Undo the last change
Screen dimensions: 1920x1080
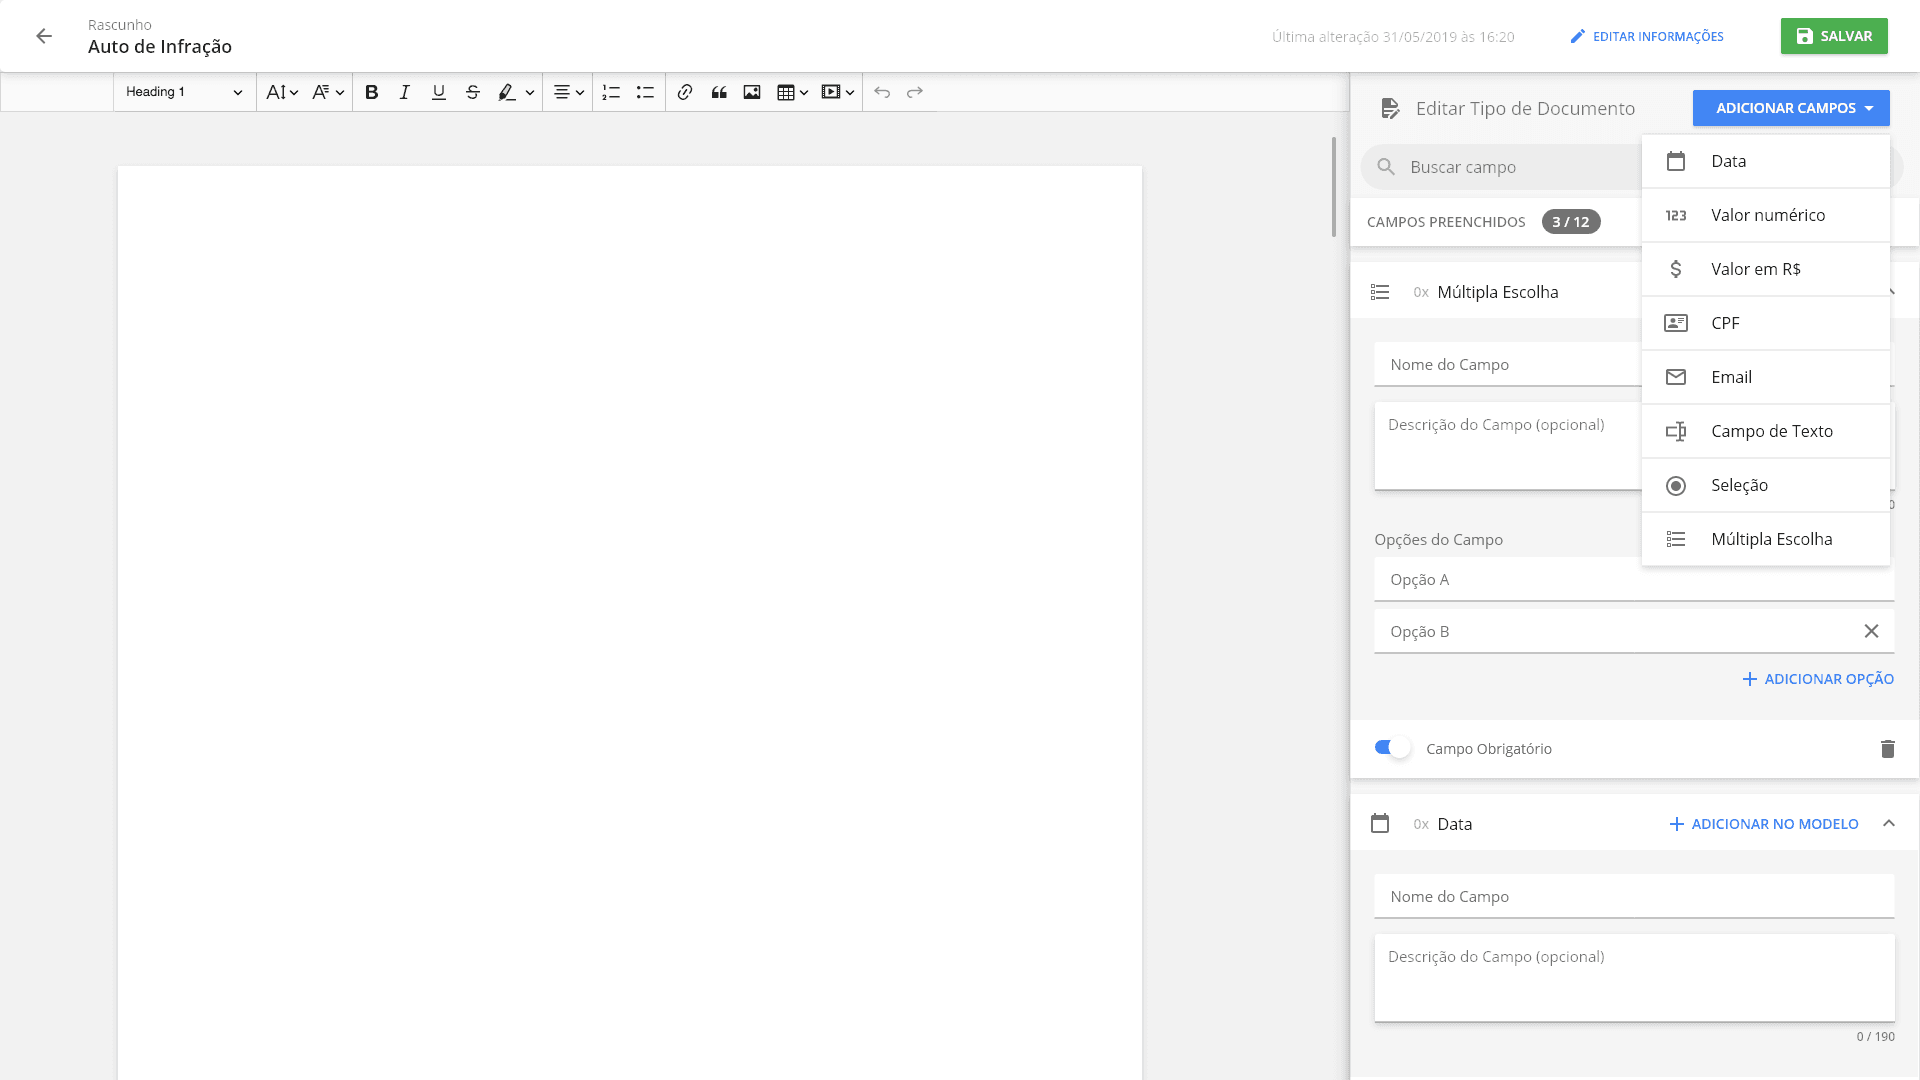click(x=881, y=92)
